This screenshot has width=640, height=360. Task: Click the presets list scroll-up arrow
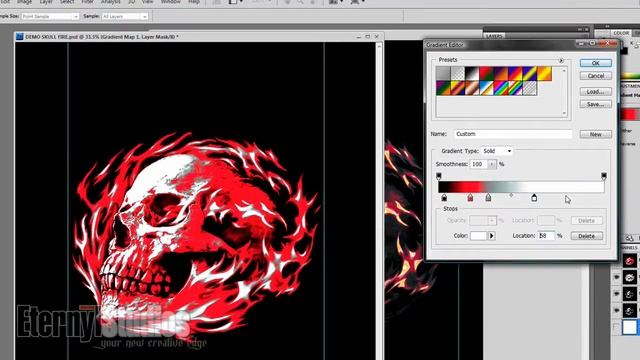(564, 71)
